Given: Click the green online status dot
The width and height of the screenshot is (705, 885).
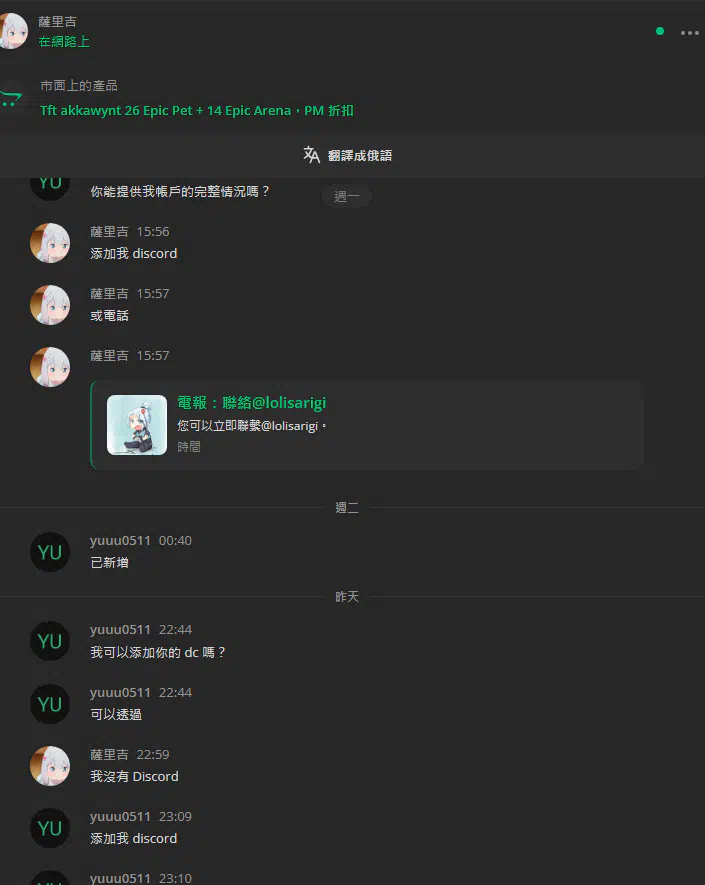Looking at the screenshot, I should (659, 32).
